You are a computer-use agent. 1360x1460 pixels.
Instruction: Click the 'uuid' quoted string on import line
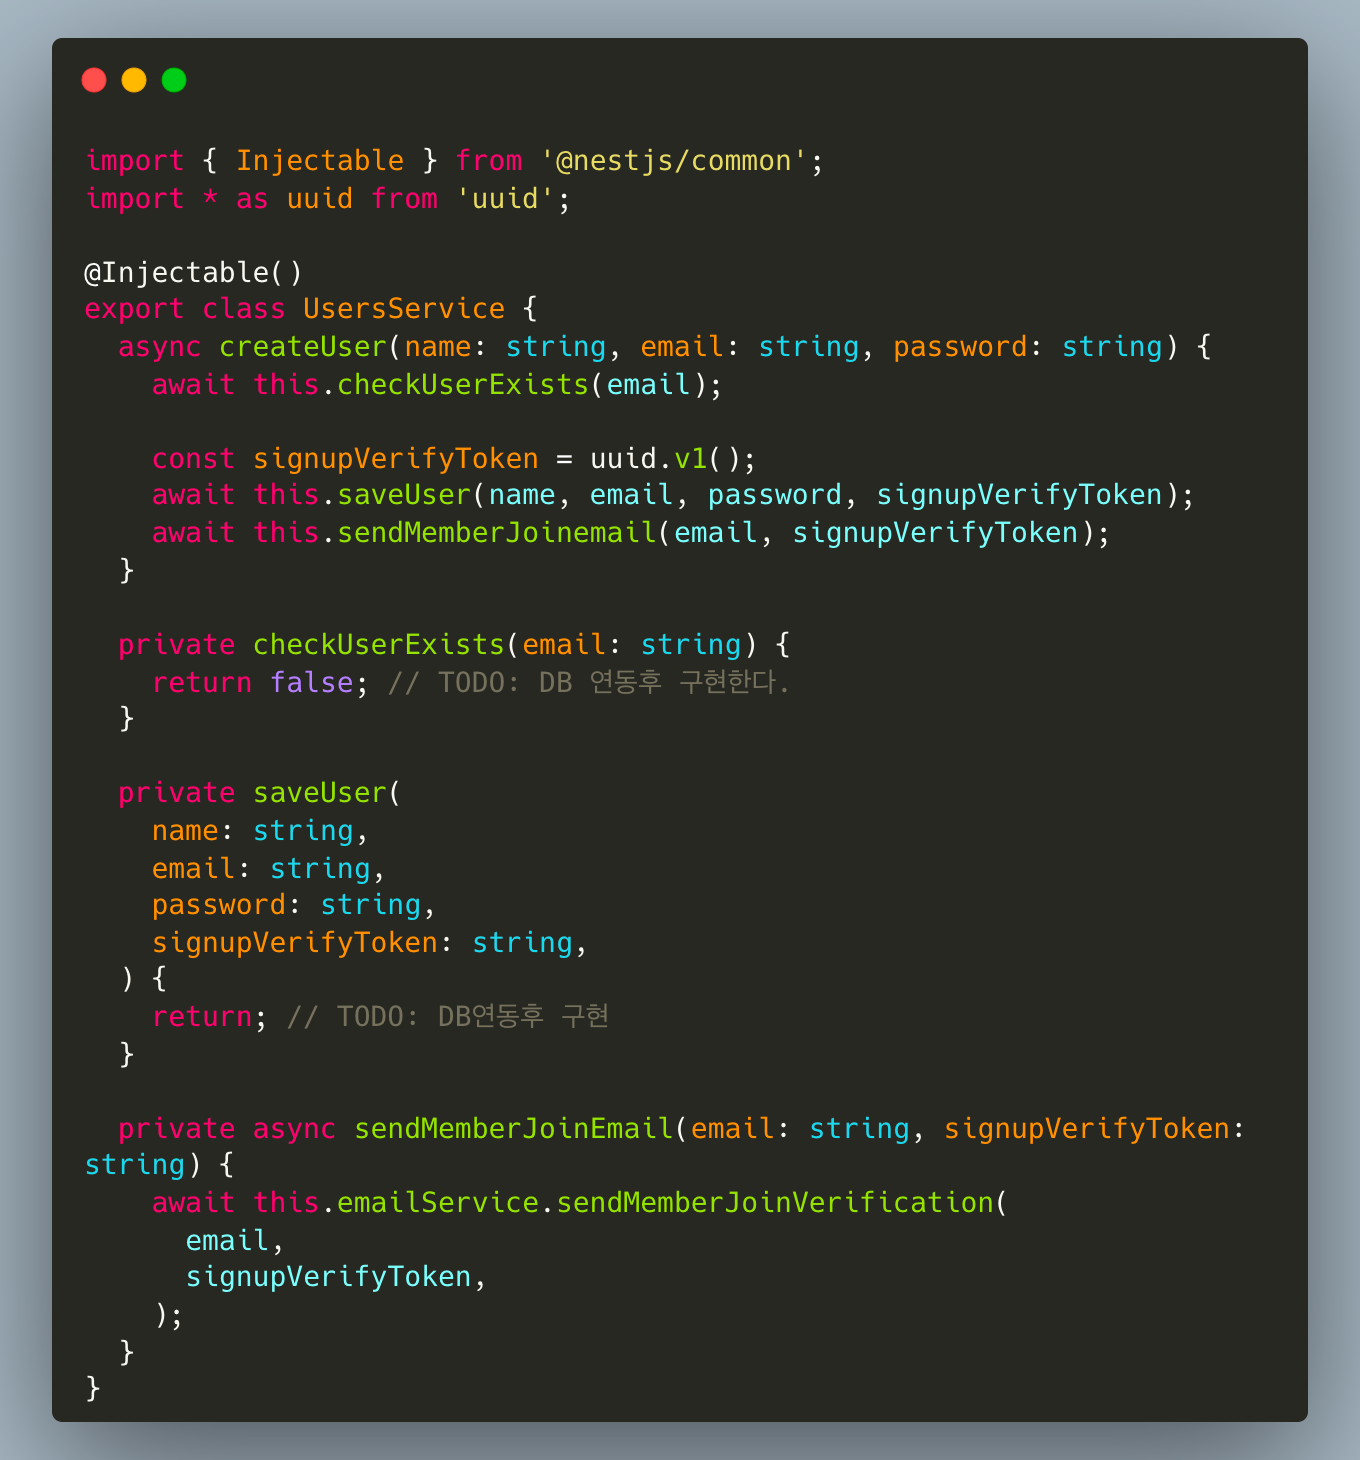point(505,199)
